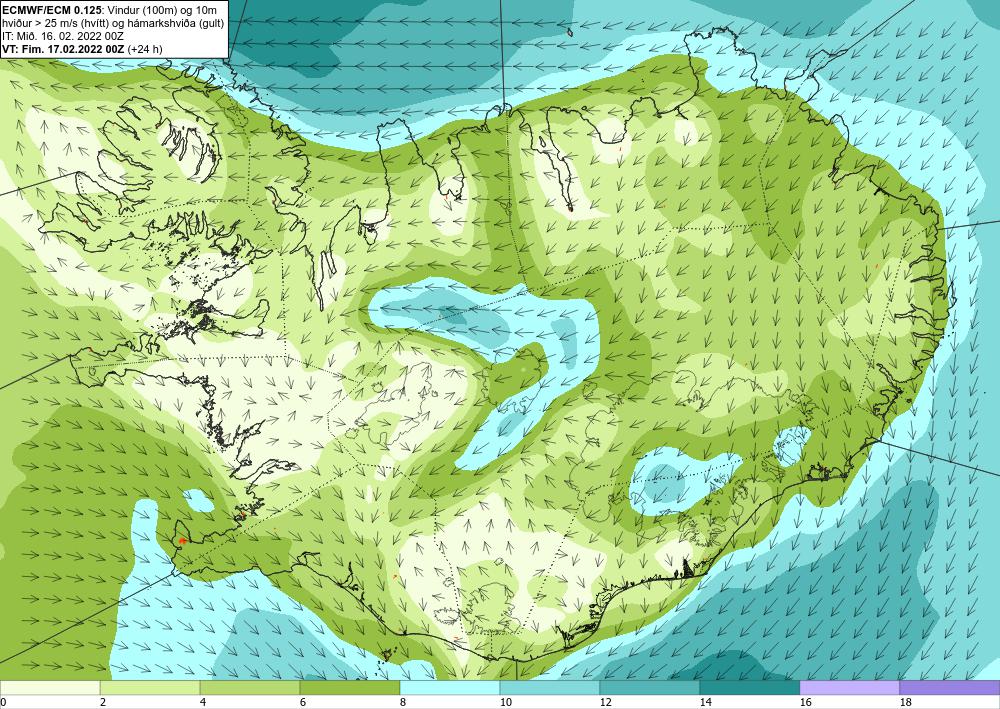Click the legend value label '6'
Image resolution: width=1000 pixels, height=709 pixels.
303,703
